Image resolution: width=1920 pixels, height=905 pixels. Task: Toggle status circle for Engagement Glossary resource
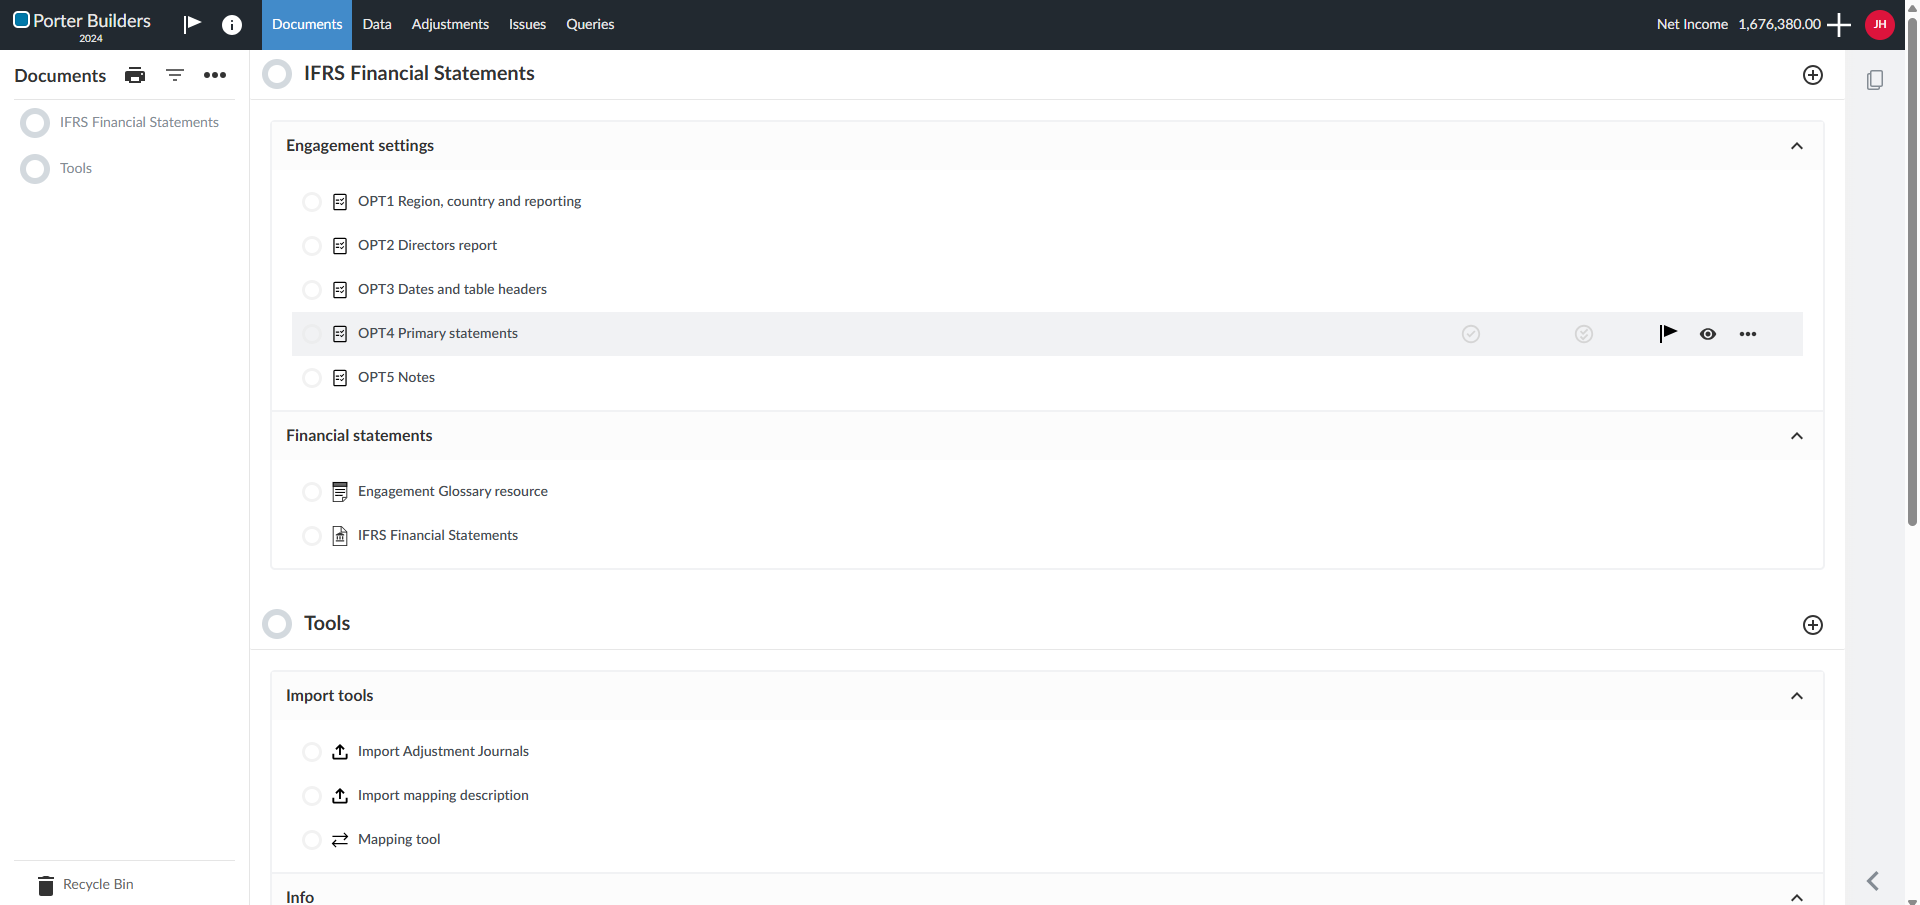tap(312, 492)
